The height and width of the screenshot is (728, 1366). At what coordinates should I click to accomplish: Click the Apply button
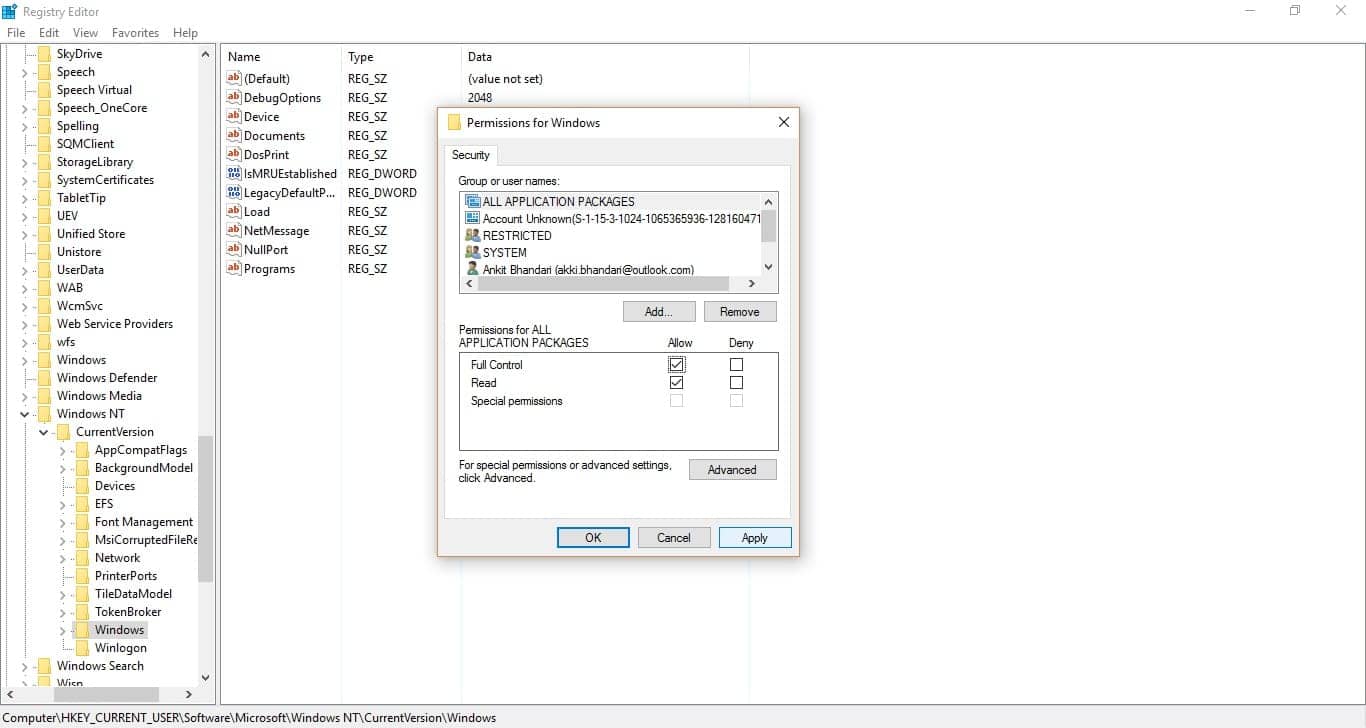tap(755, 538)
